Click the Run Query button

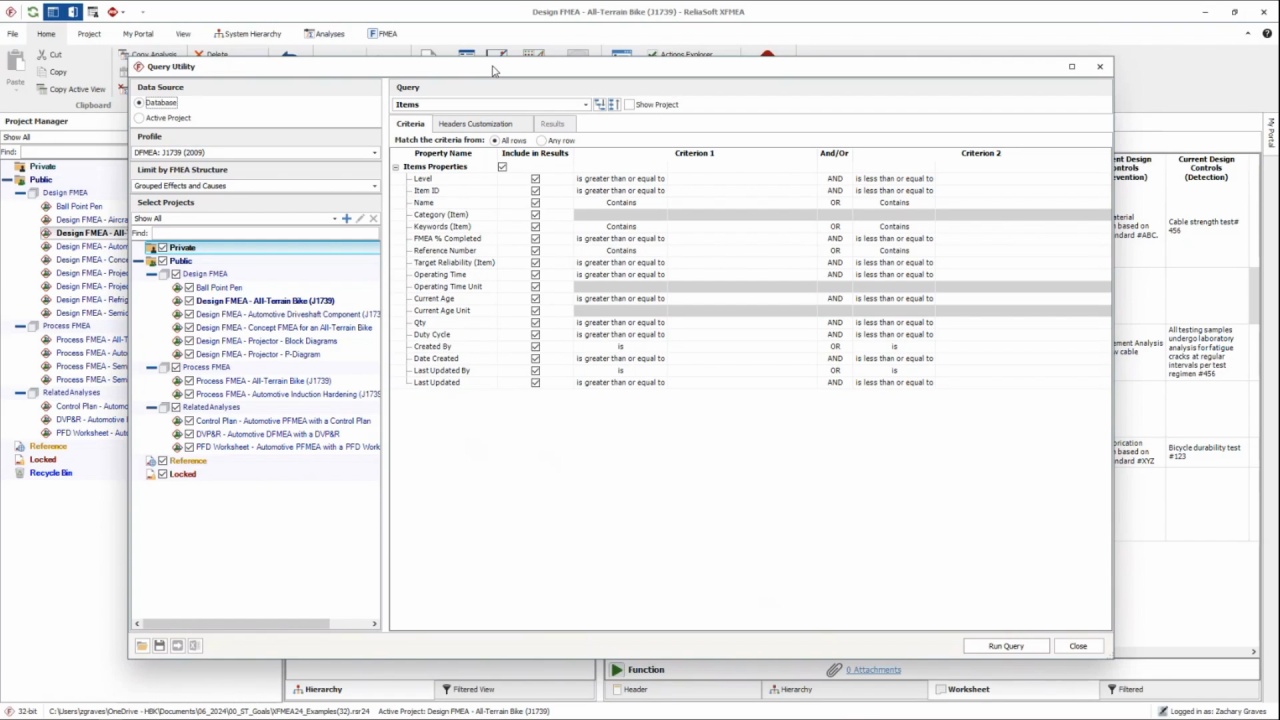click(1006, 646)
